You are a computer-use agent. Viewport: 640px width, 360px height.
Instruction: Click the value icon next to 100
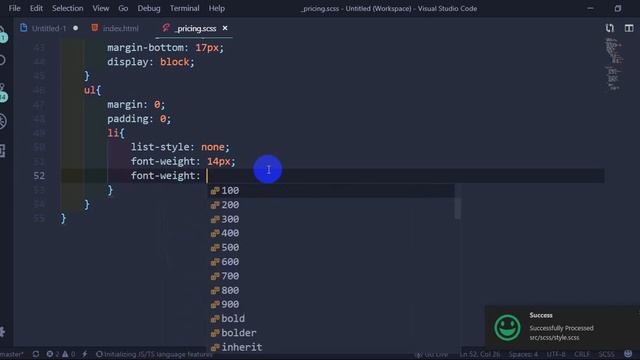(x=215, y=191)
